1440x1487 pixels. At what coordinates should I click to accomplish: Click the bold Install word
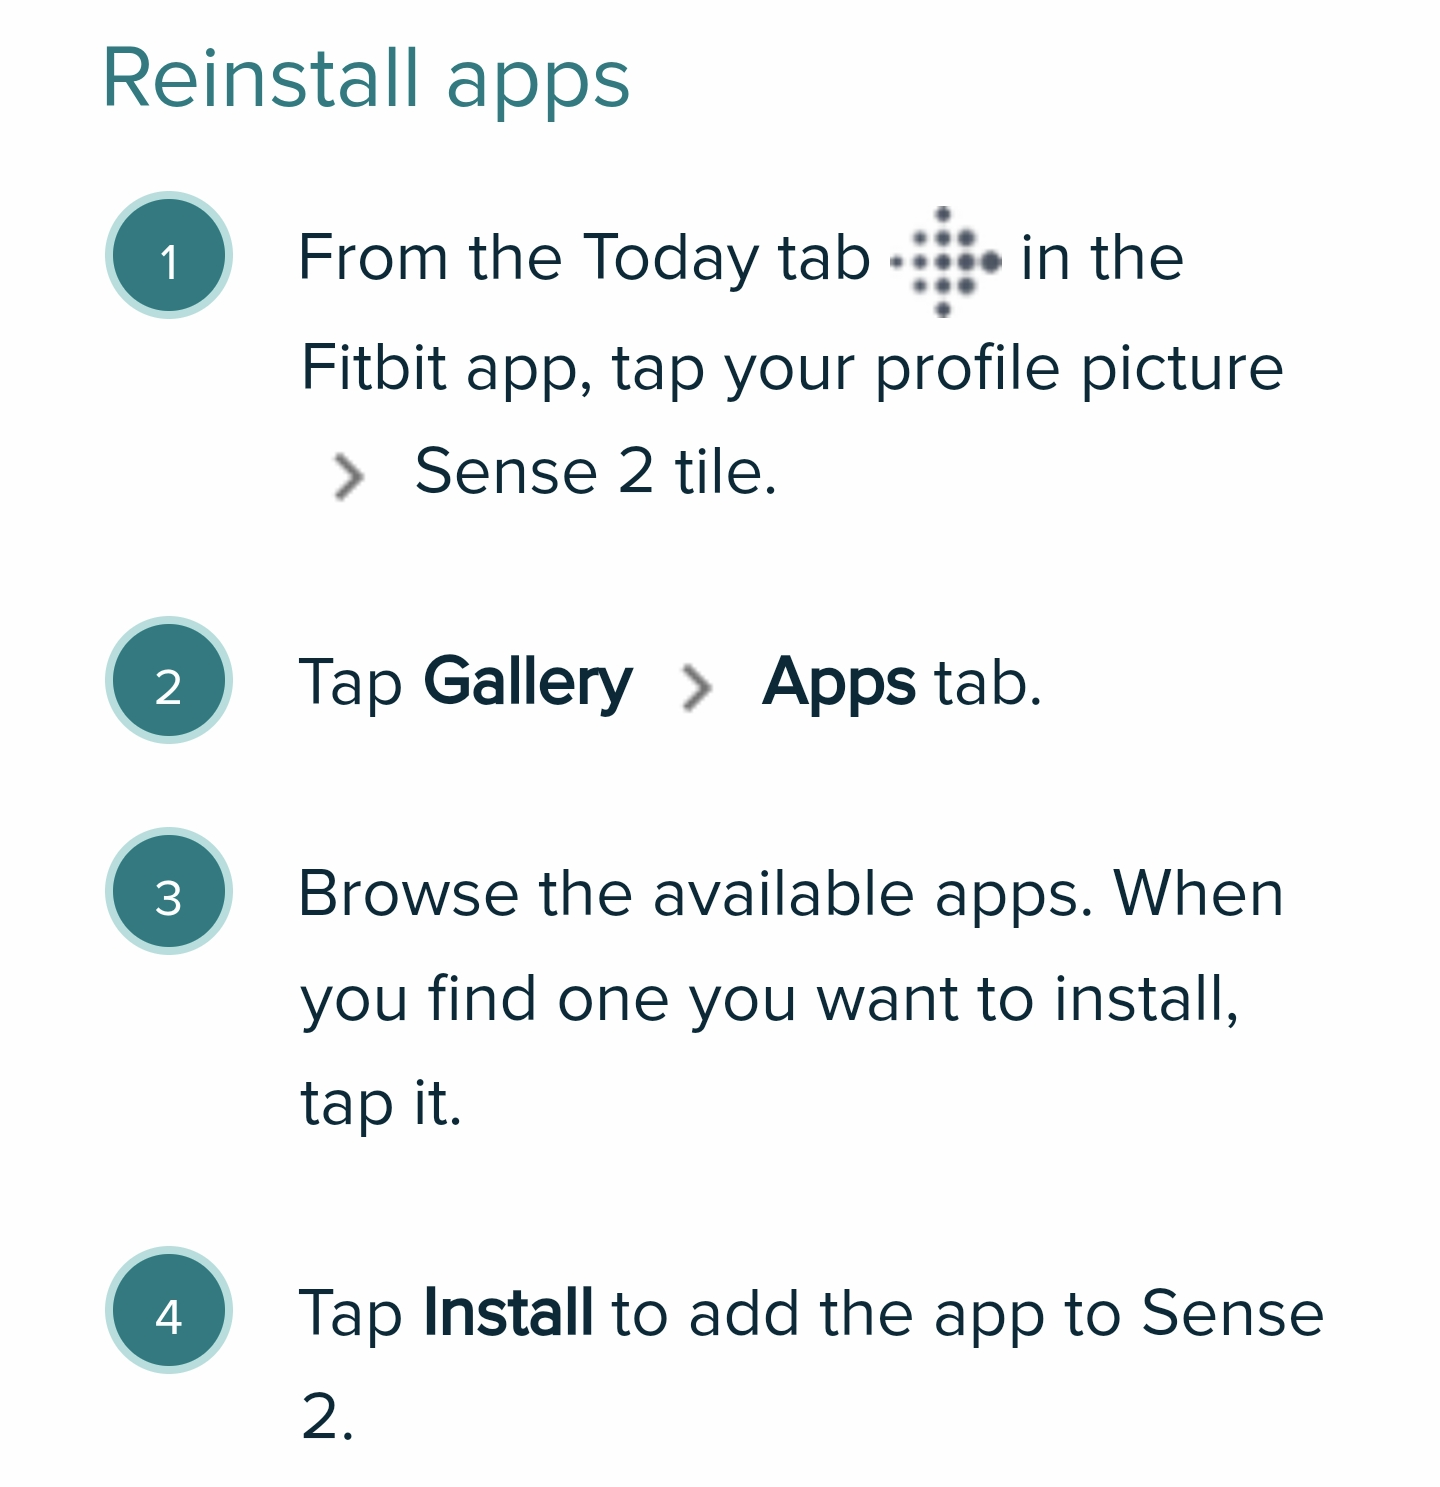coord(508,1312)
